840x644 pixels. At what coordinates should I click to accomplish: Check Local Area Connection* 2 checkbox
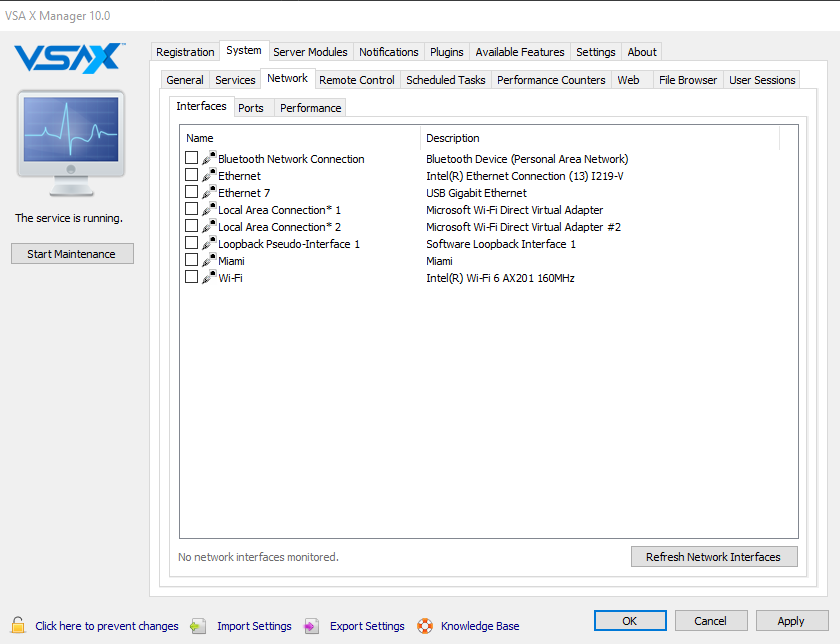(191, 226)
